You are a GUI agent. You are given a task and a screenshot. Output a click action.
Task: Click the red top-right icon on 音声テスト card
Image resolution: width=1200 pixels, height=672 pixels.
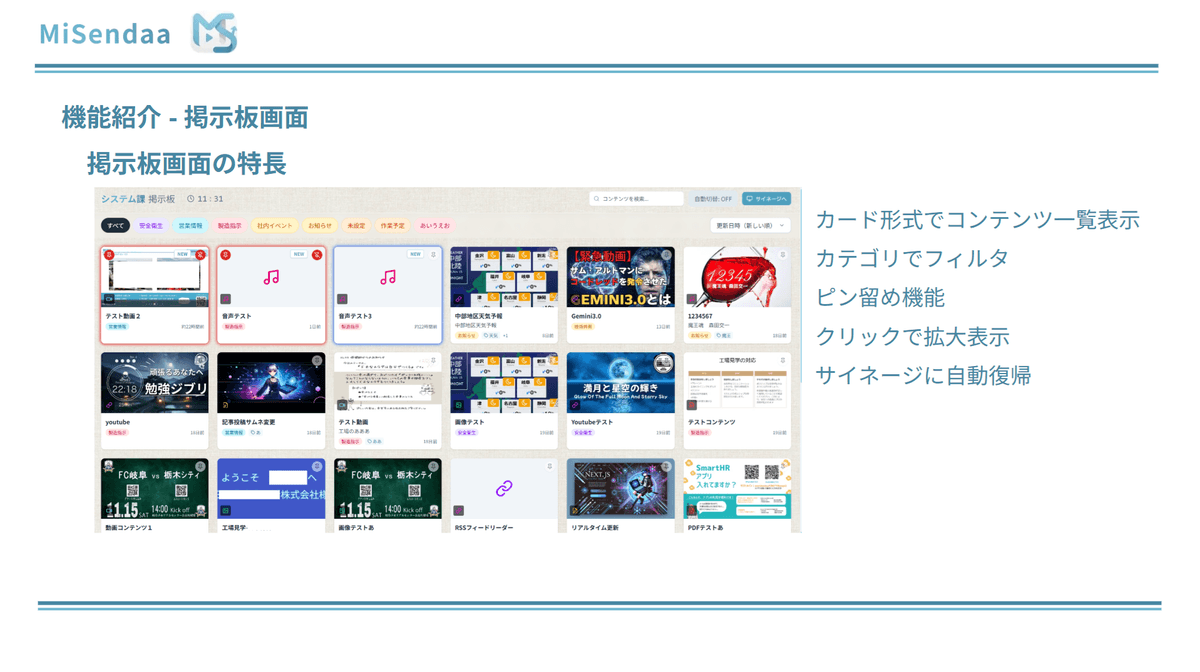pos(316,255)
